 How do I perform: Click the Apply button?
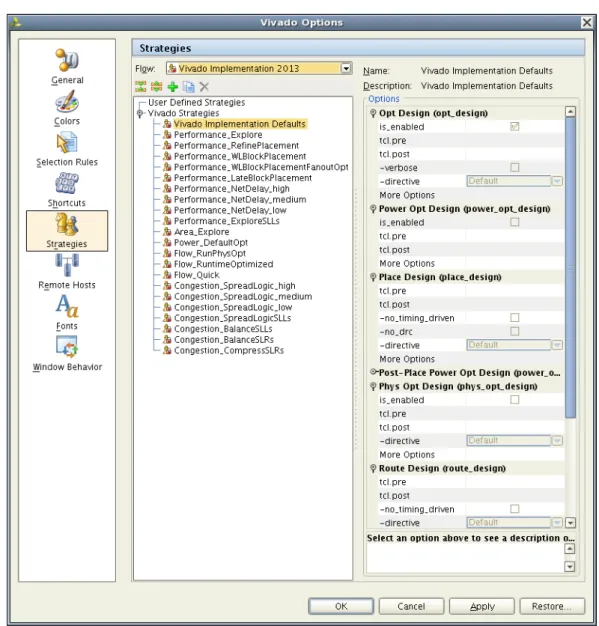click(481, 606)
